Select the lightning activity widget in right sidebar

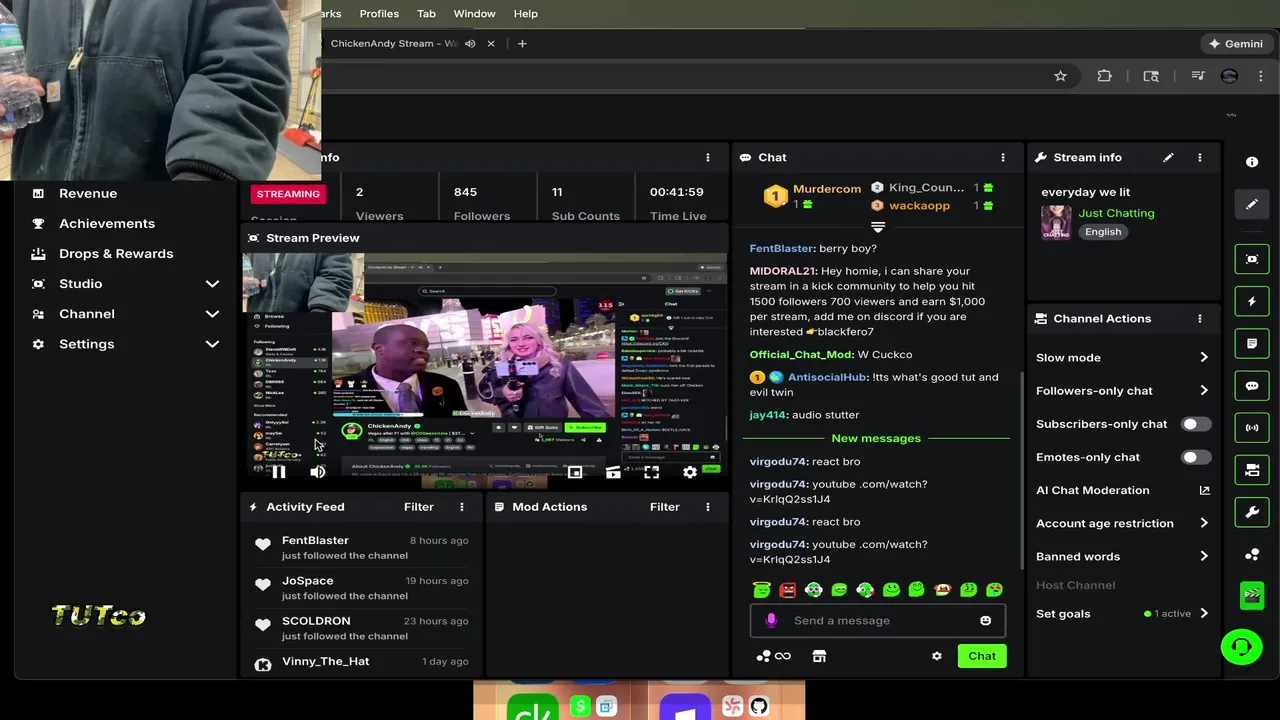pyautogui.click(x=1252, y=301)
